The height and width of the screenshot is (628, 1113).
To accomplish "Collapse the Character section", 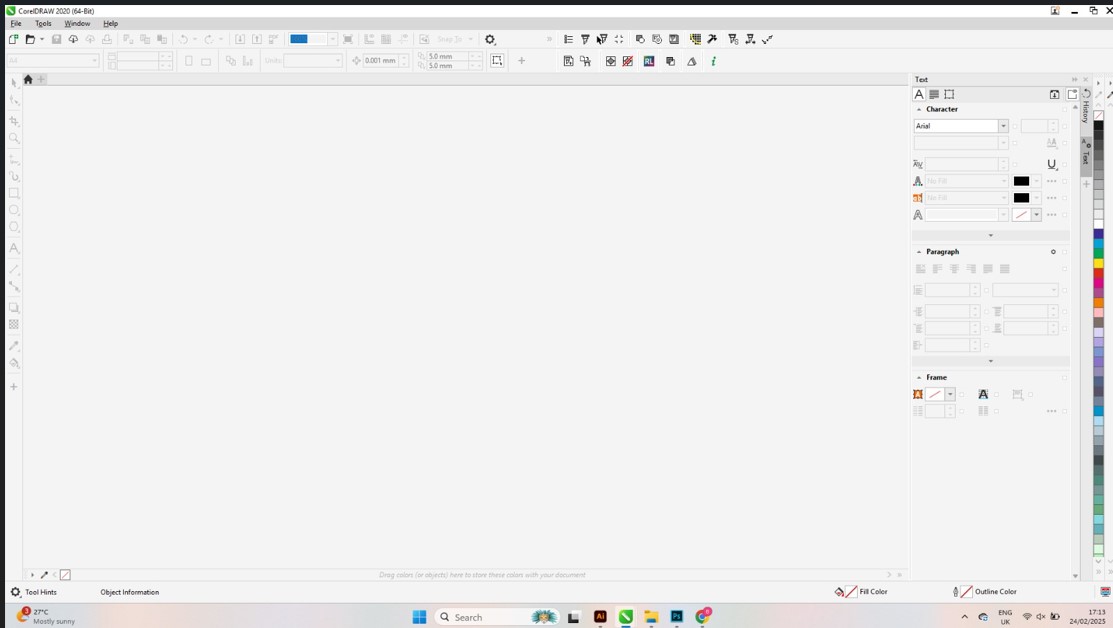I will [919, 109].
